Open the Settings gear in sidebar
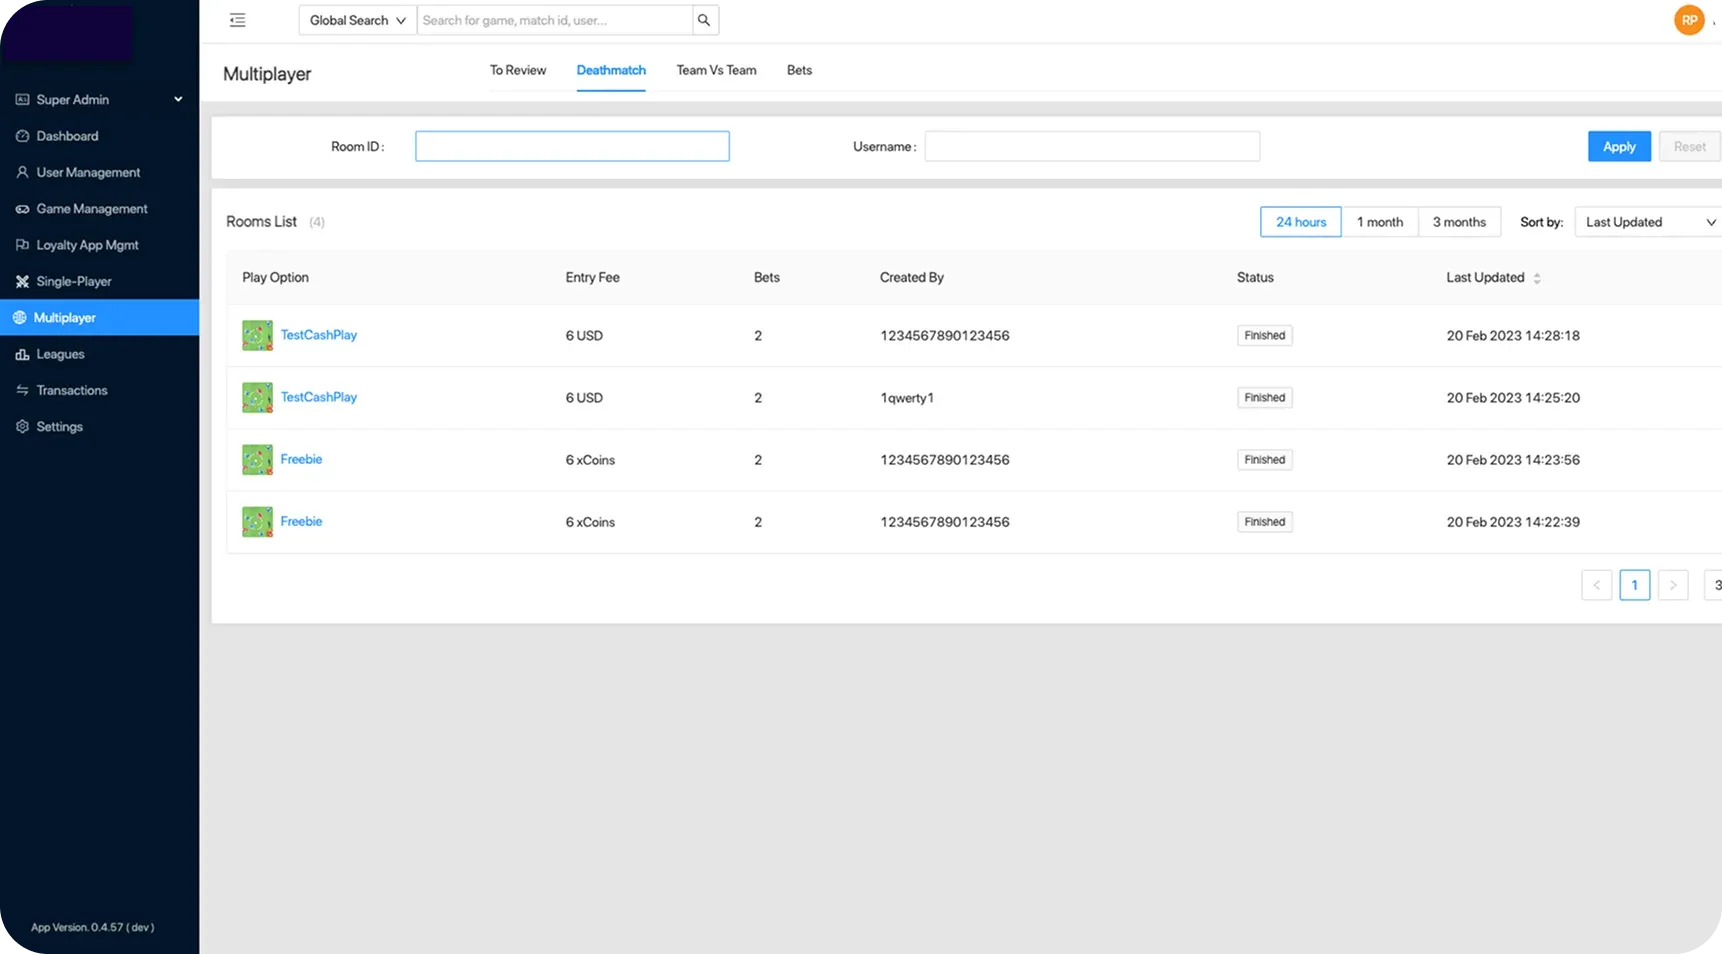Viewport: 1722px width, 954px height. (22, 427)
